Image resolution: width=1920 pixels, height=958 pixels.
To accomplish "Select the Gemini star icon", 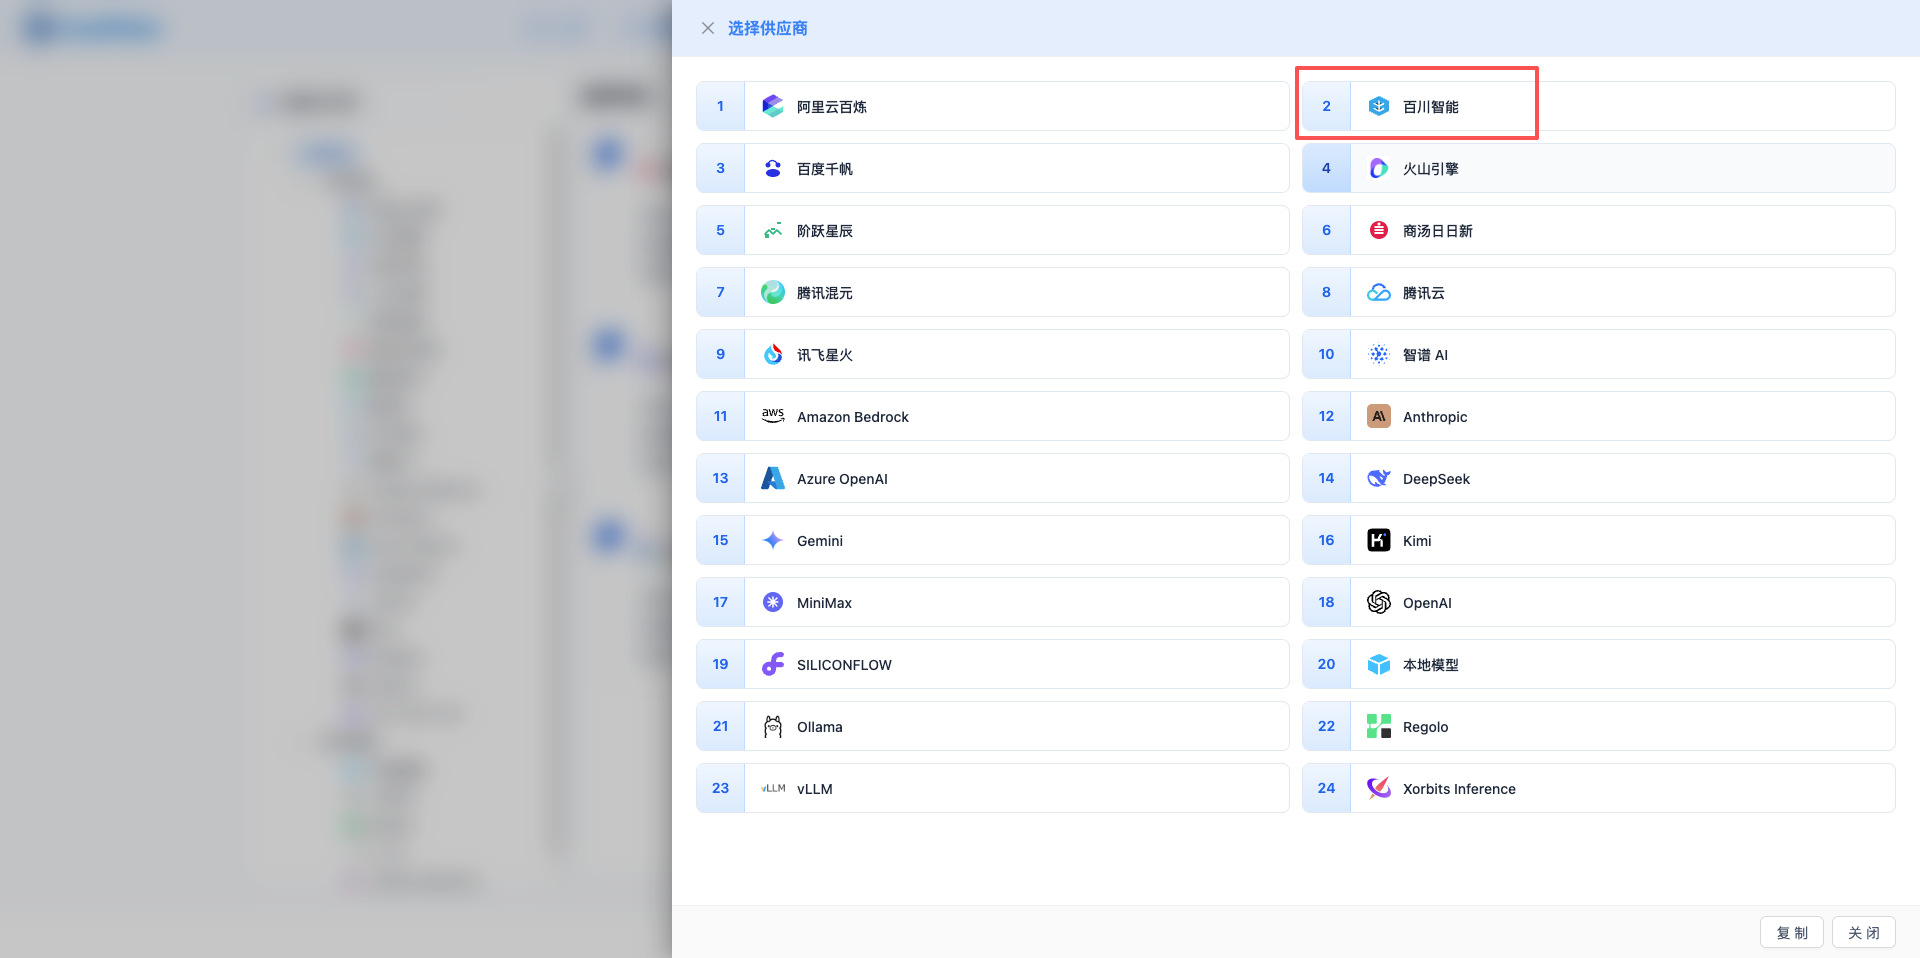I will click(772, 540).
